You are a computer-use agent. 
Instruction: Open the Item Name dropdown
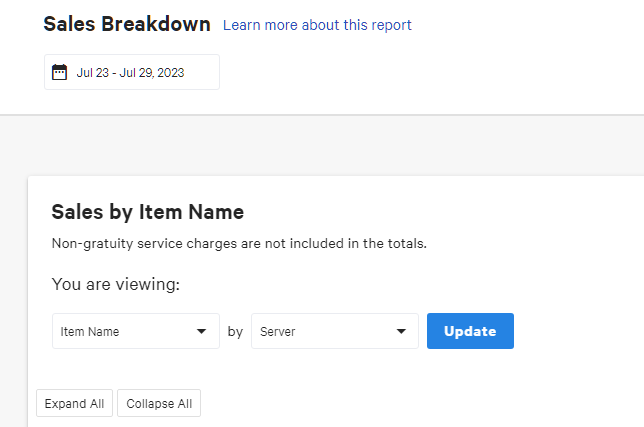[x=135, y=331]
